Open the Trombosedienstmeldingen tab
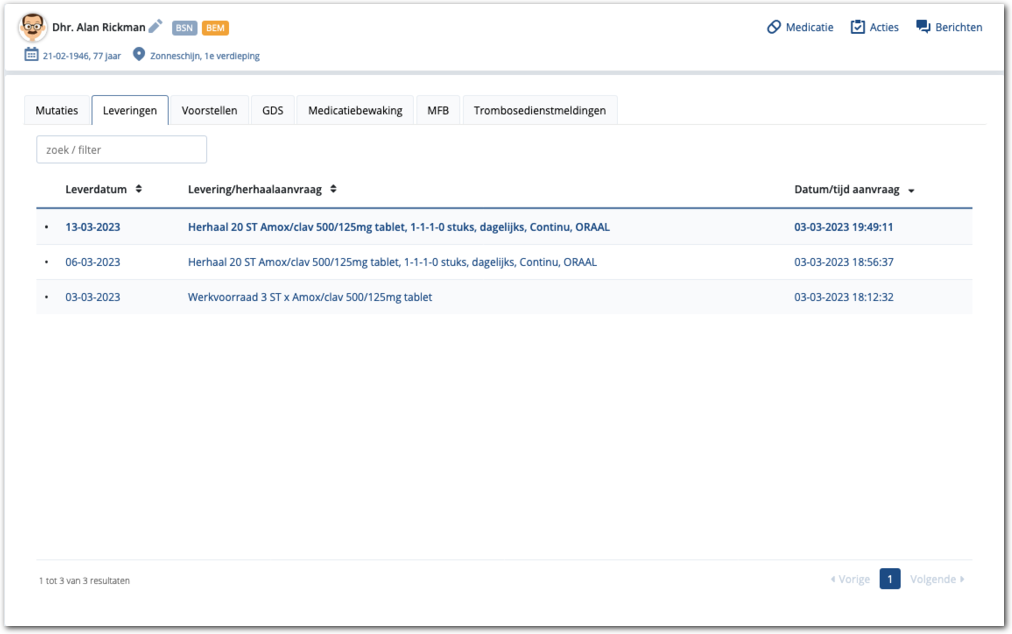 [540, 110]
